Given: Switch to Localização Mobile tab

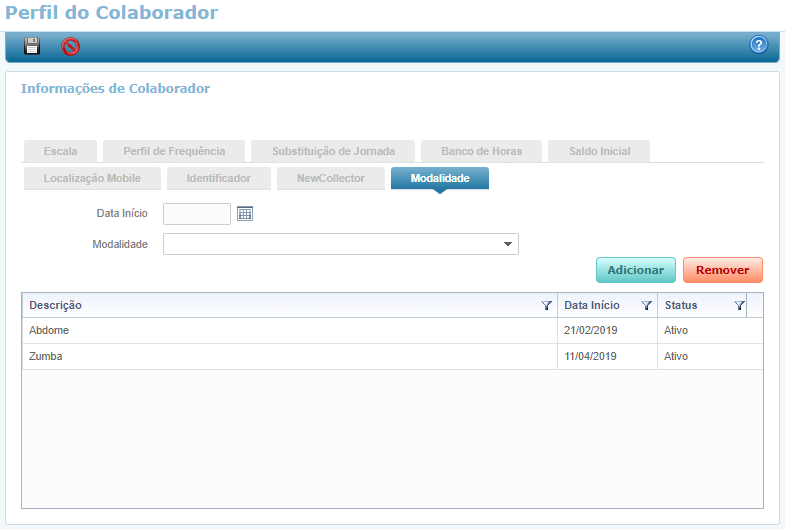Looking at the screenshot, I should pyautogui.click(x=92, y=178).
